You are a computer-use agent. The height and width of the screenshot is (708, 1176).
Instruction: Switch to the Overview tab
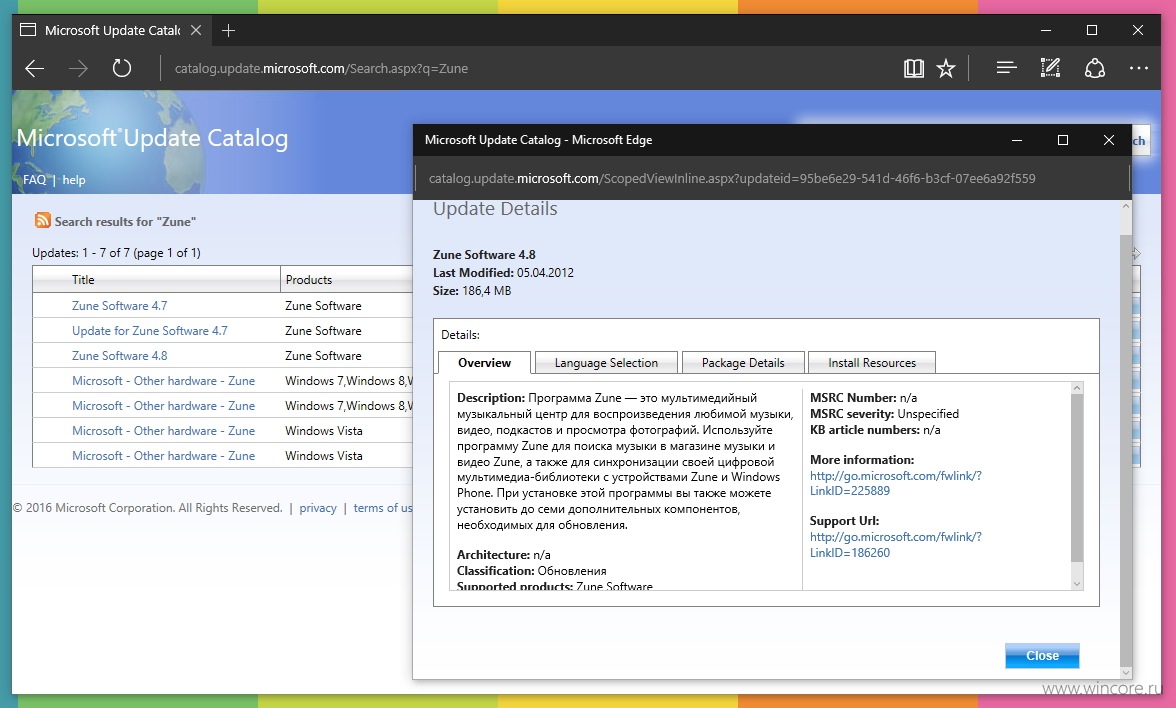[484, 362]
